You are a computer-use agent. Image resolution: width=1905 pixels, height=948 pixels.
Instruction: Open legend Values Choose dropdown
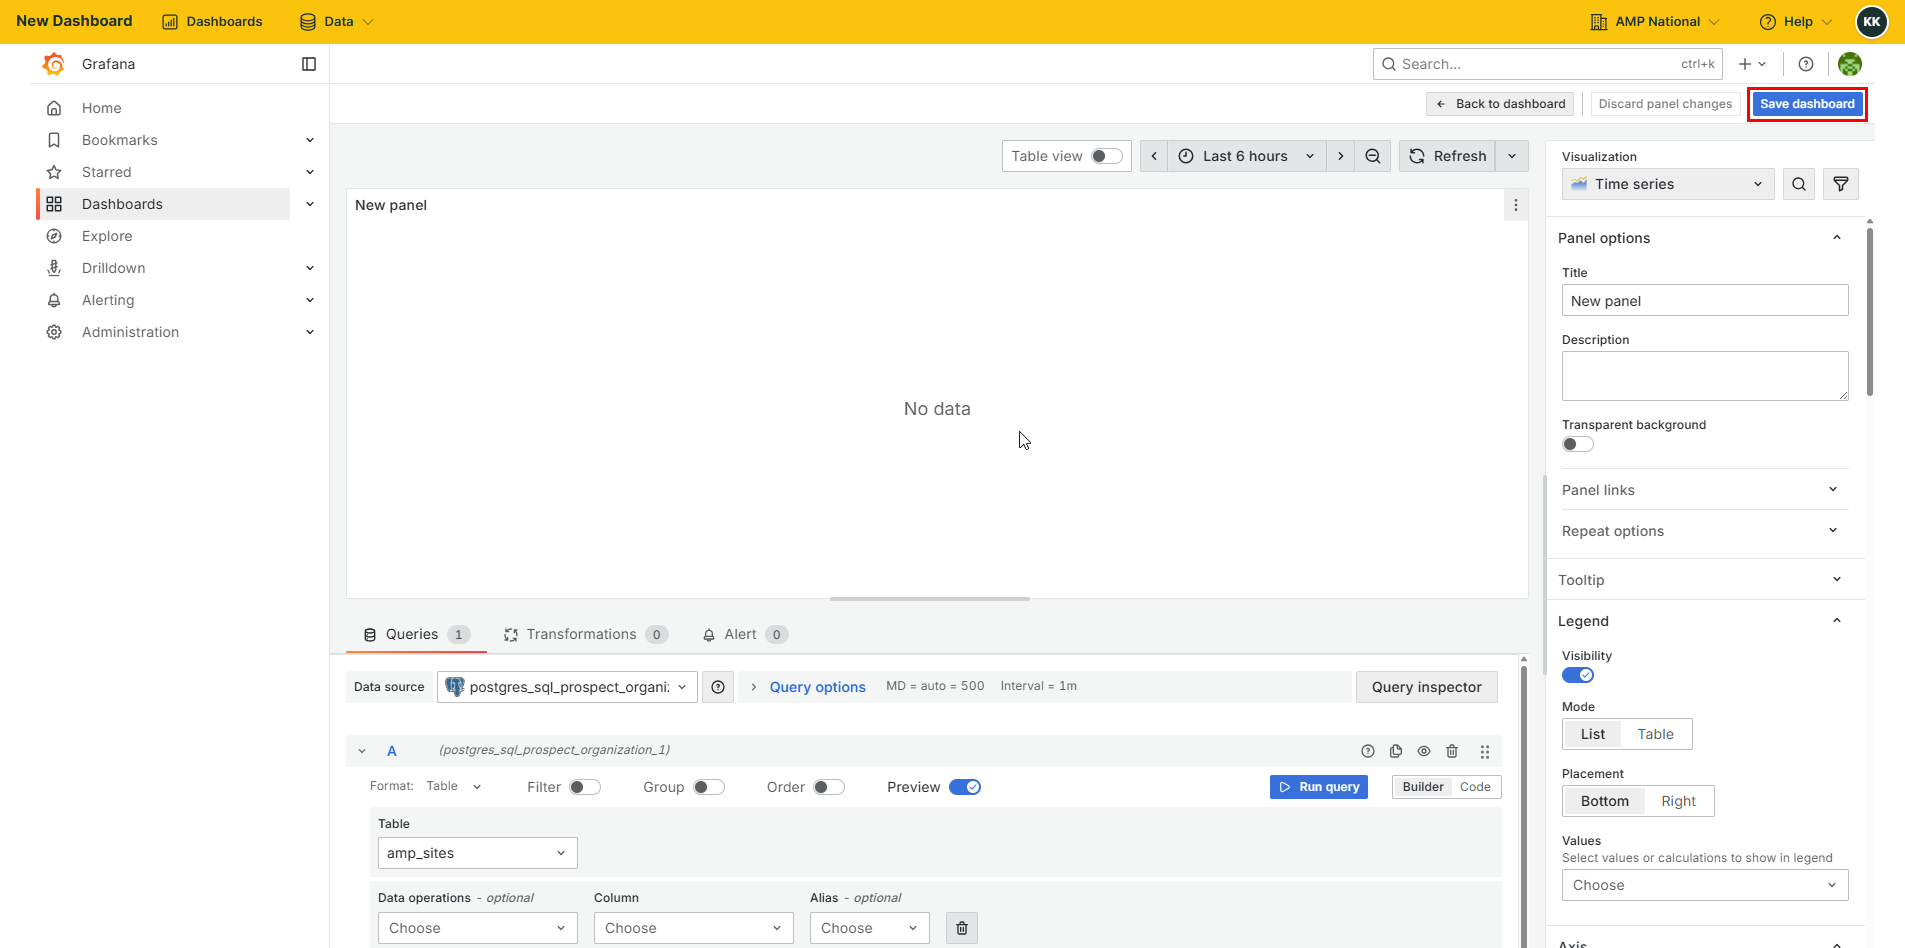coord(1705,885)
